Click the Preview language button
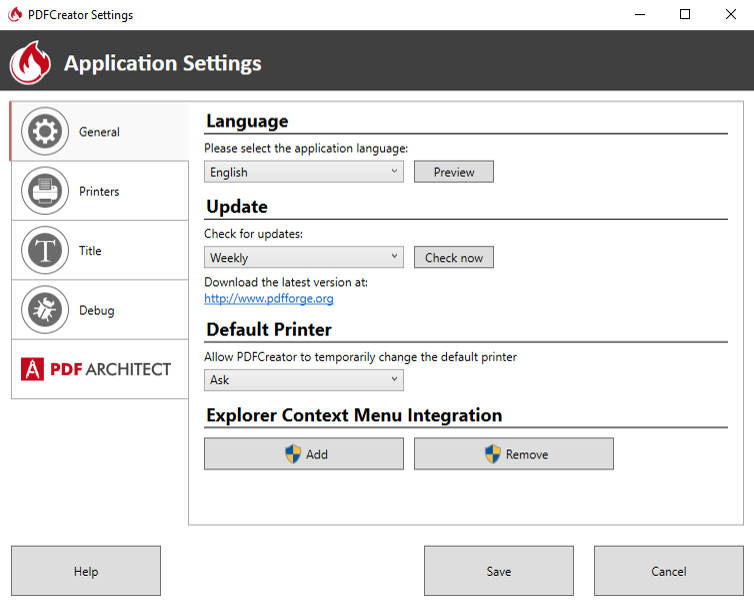The image size is (754, 605). click(453, 172)
